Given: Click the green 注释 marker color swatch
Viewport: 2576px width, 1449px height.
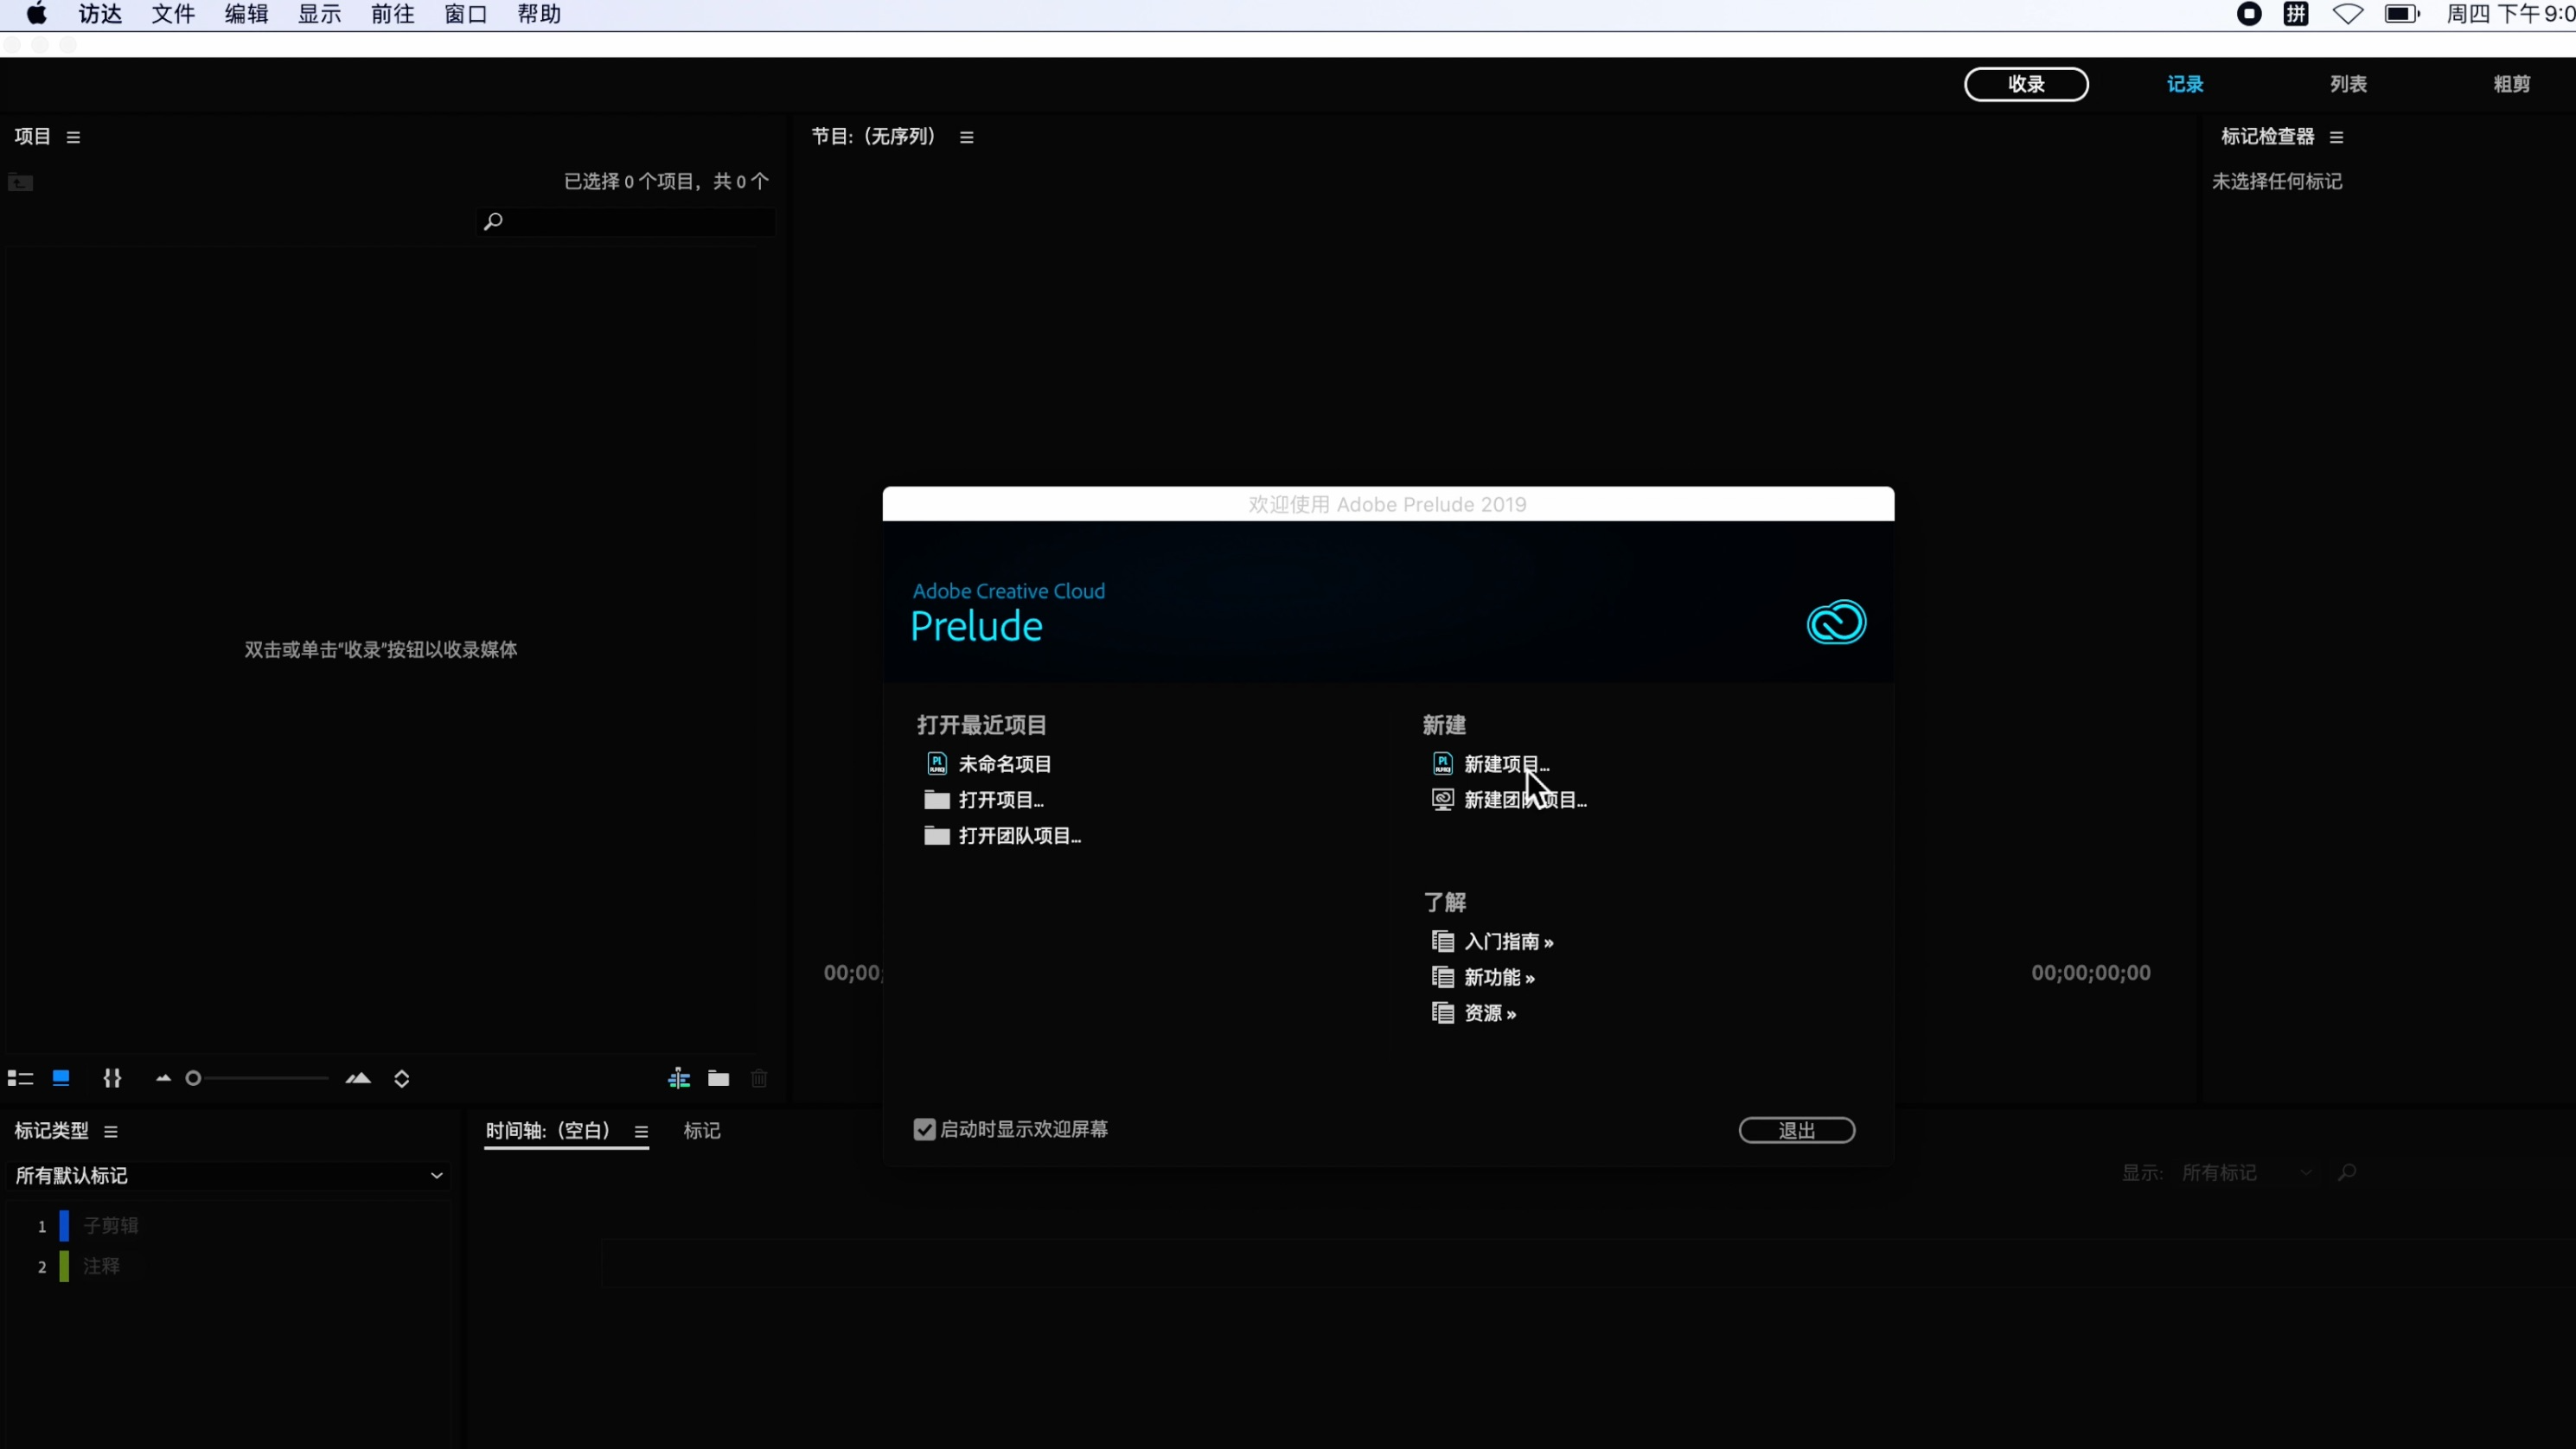Looking at the screenshot, I should pos(64,1267).
